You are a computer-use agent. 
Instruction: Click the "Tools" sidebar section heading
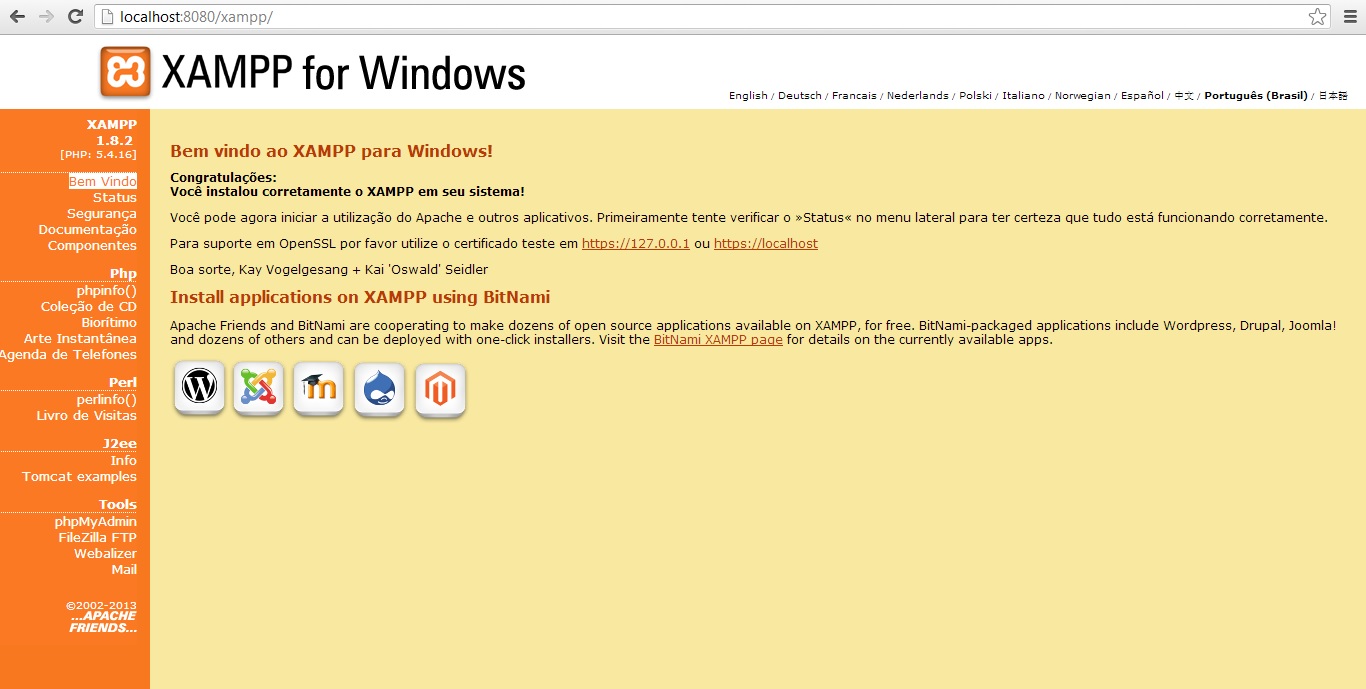pyautogui.click(x=118, y=505)
